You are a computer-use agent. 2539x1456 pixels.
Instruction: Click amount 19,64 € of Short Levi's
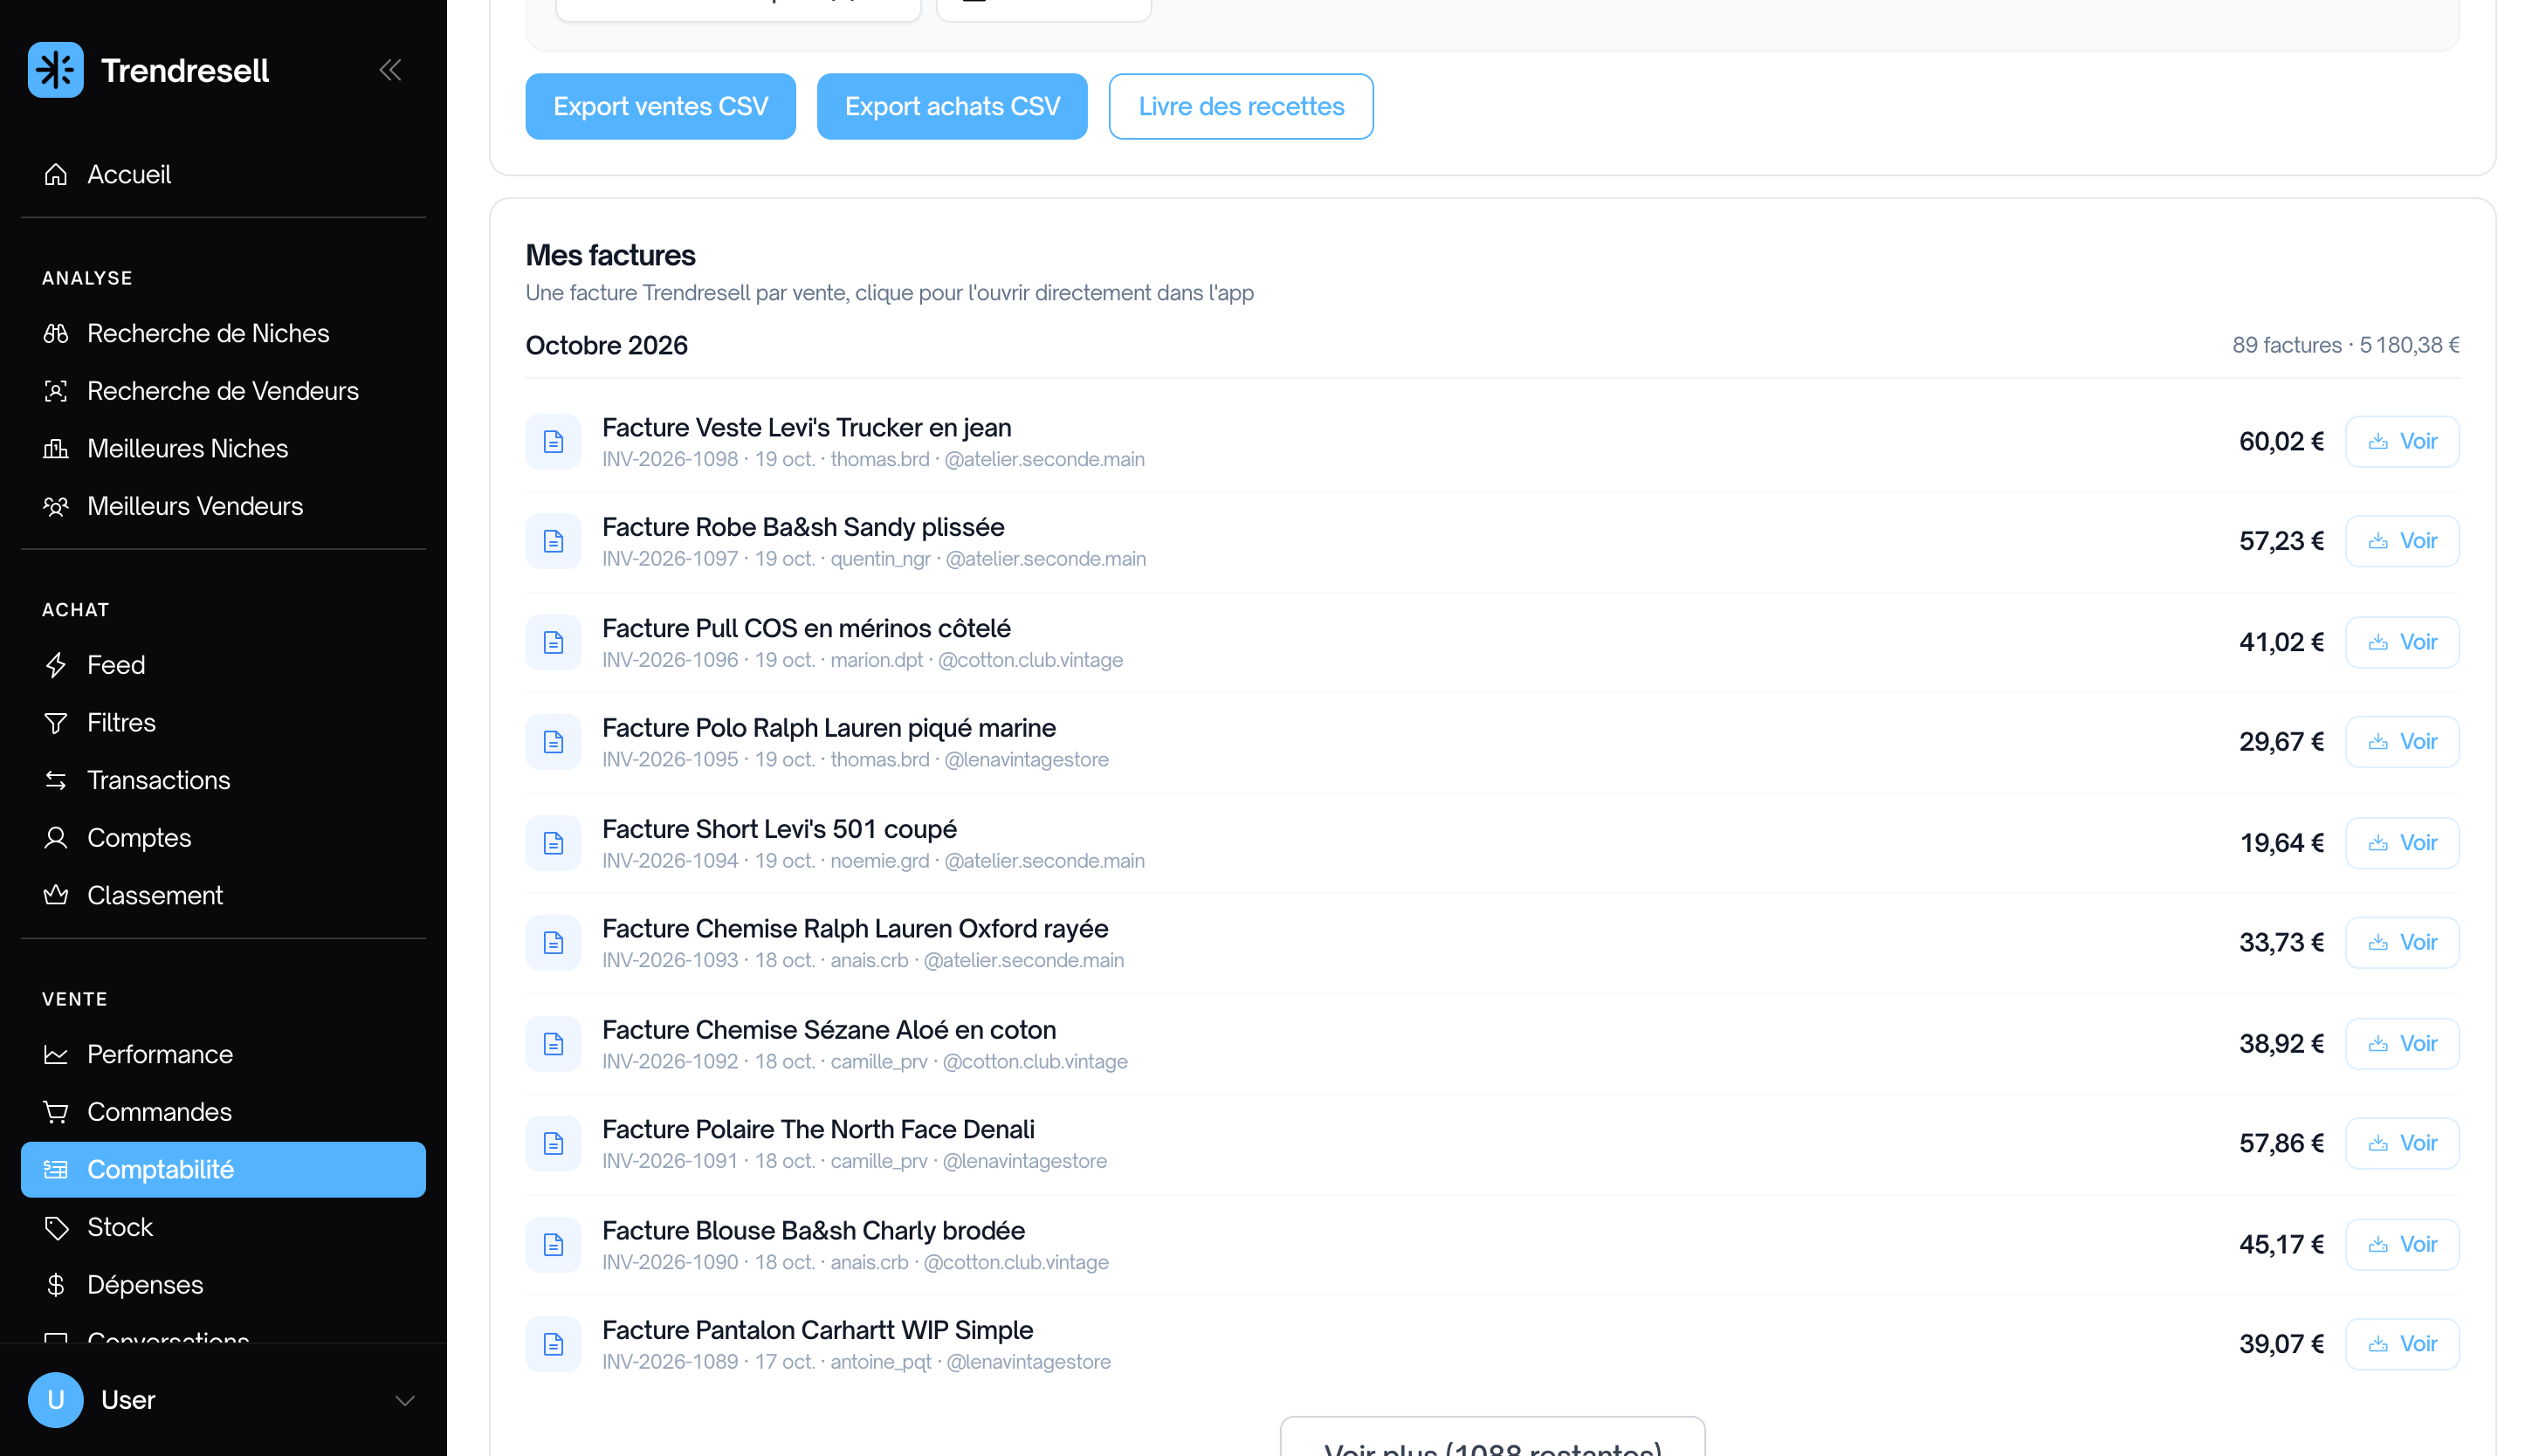coord(2282,843)
